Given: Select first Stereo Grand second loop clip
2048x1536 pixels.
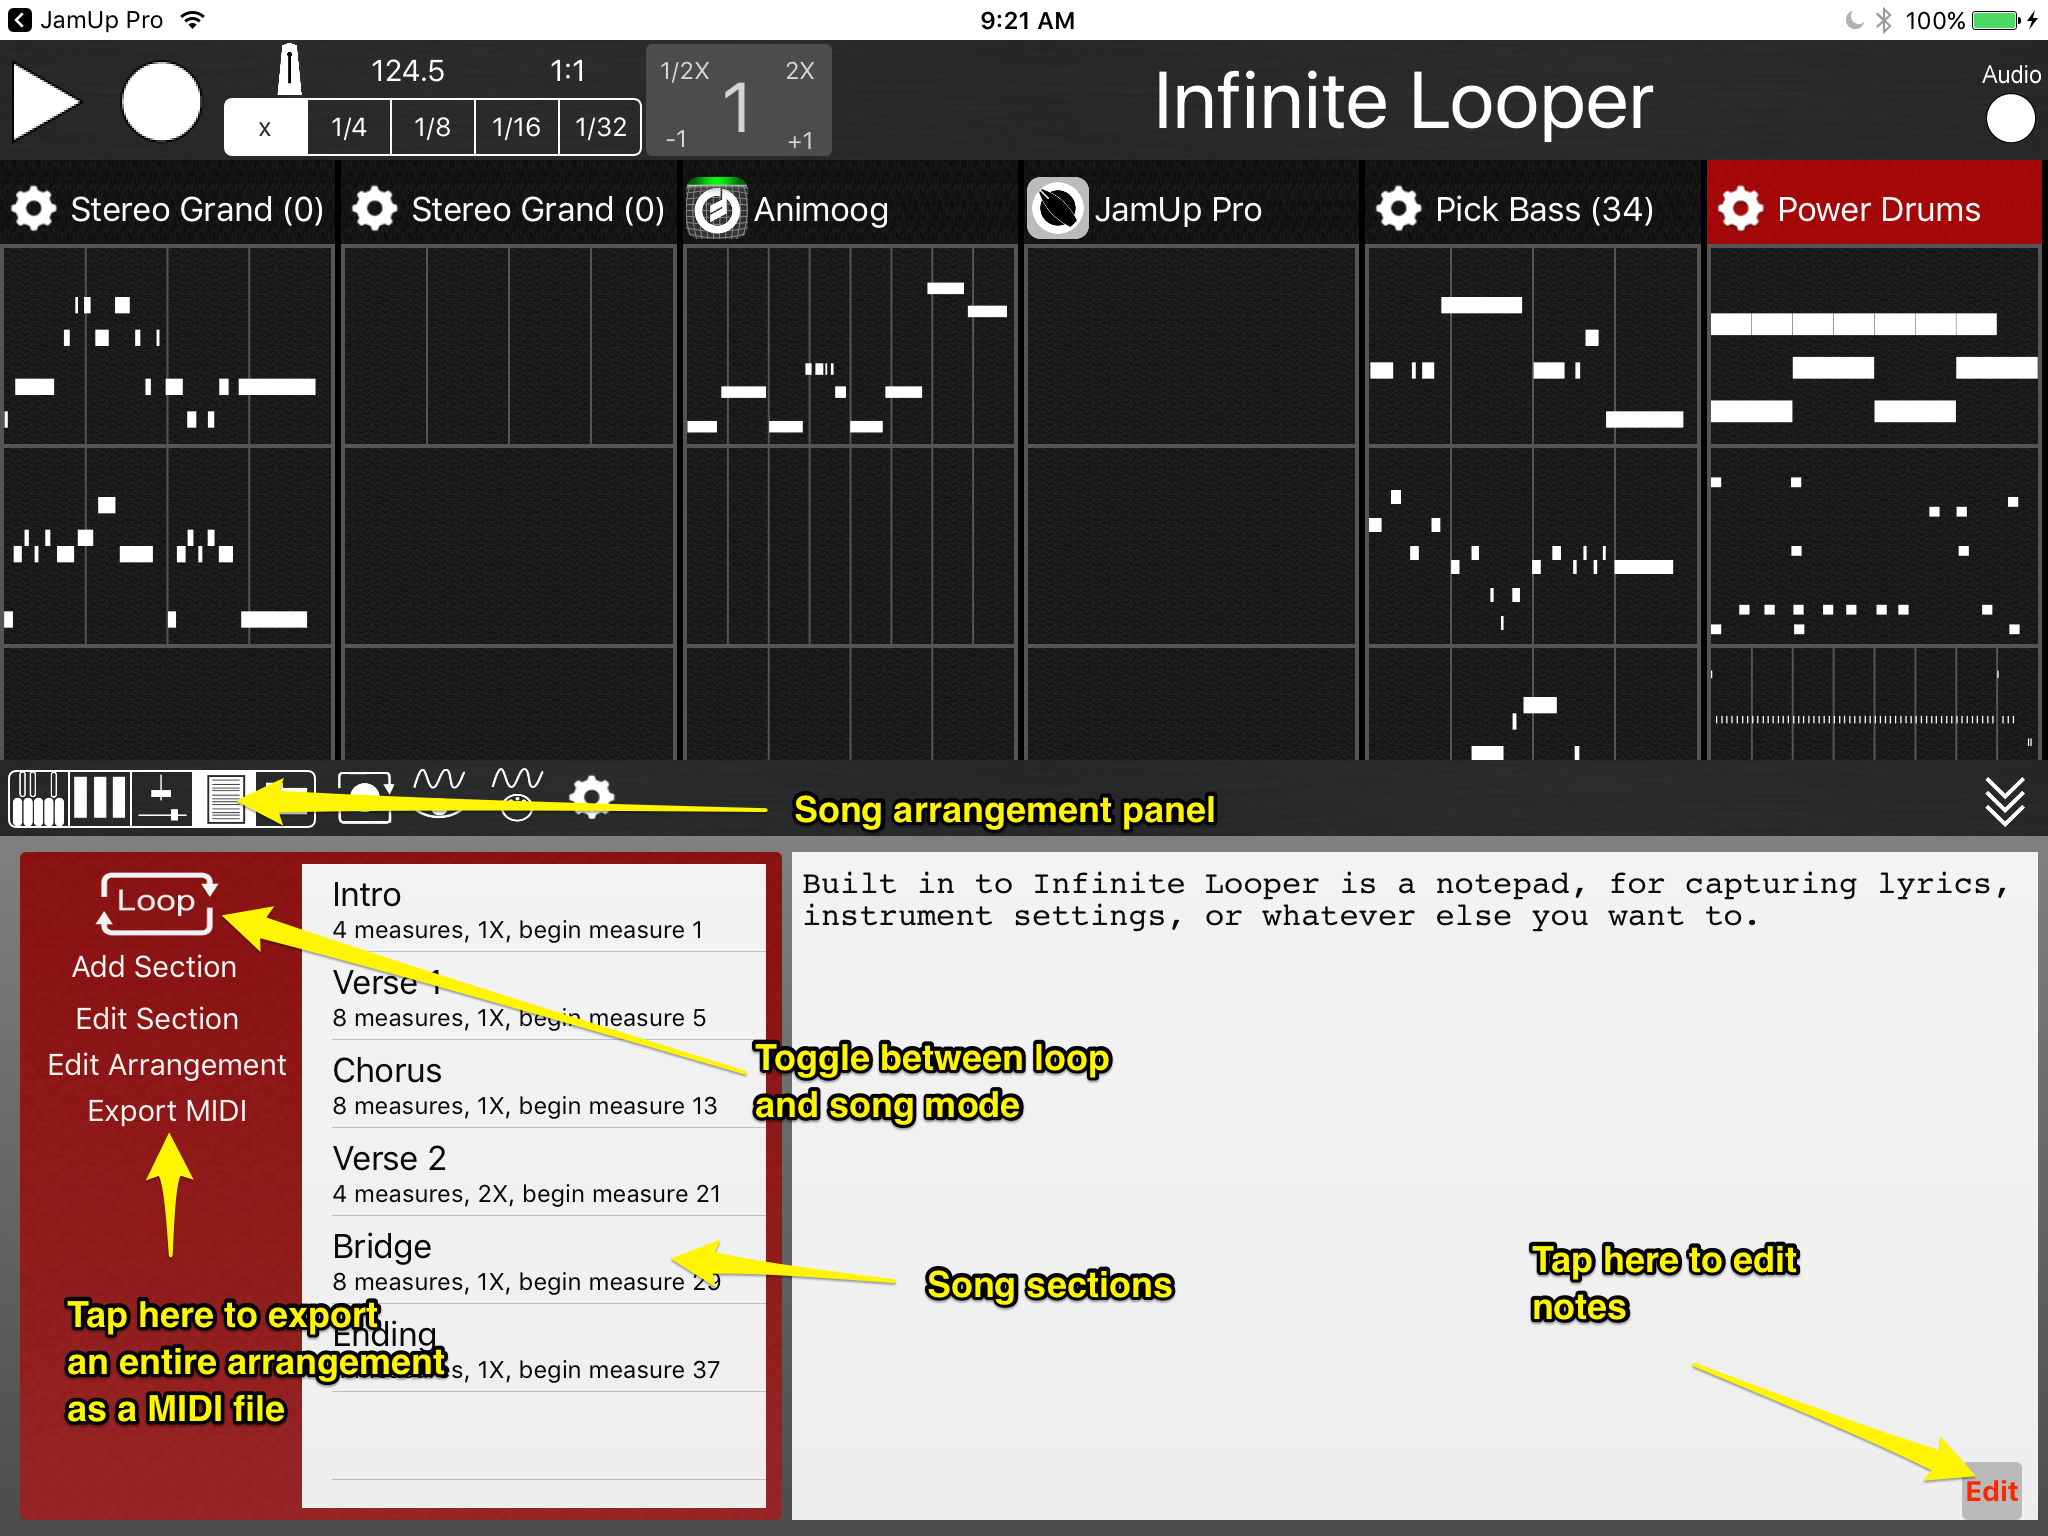Looking at the screenshot, I should coord(168,546).
